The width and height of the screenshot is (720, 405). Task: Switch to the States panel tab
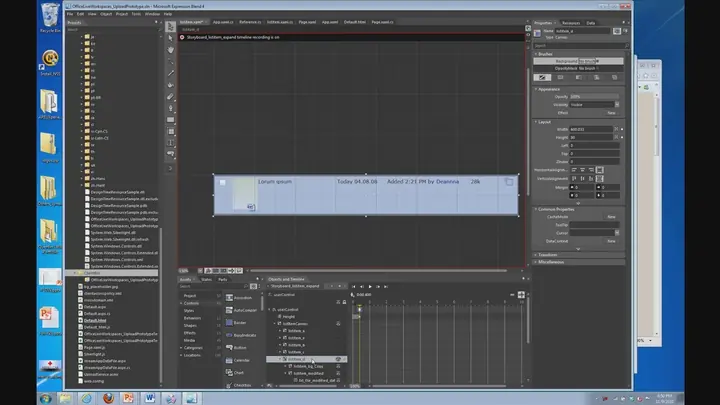pos(207,279)
